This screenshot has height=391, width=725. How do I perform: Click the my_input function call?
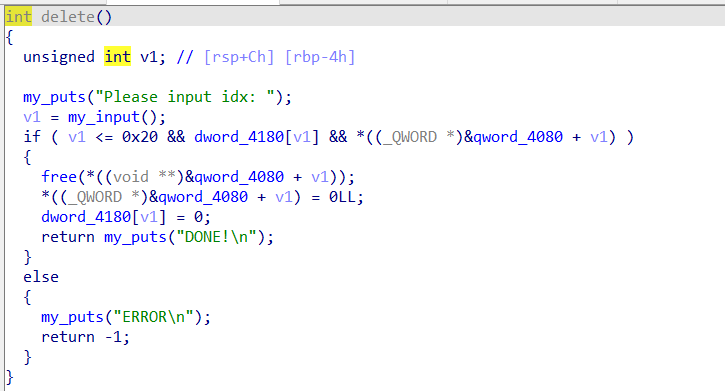pos(104,117)
